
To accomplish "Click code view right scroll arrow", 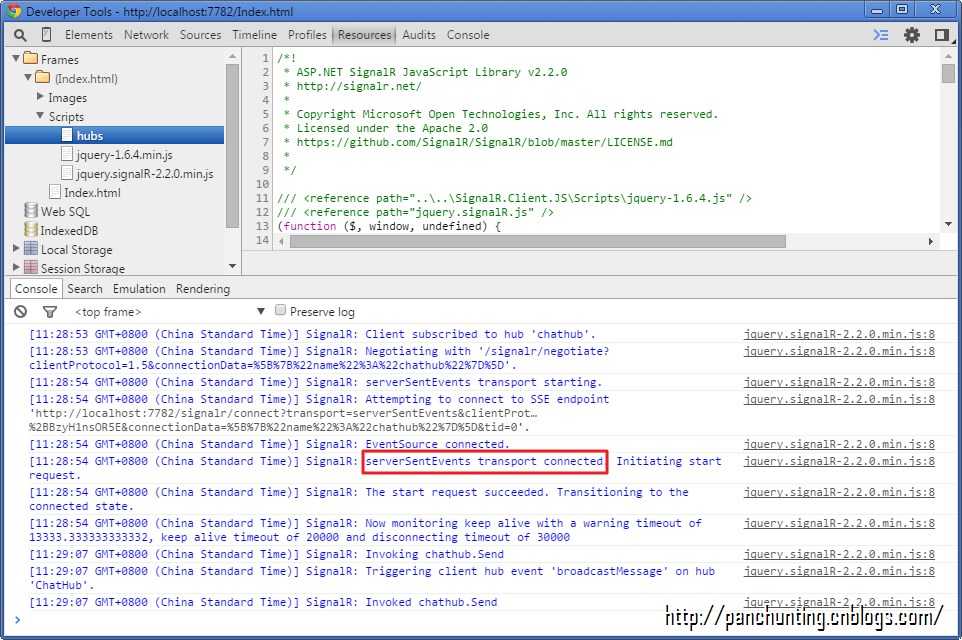I will pos(931,241).
